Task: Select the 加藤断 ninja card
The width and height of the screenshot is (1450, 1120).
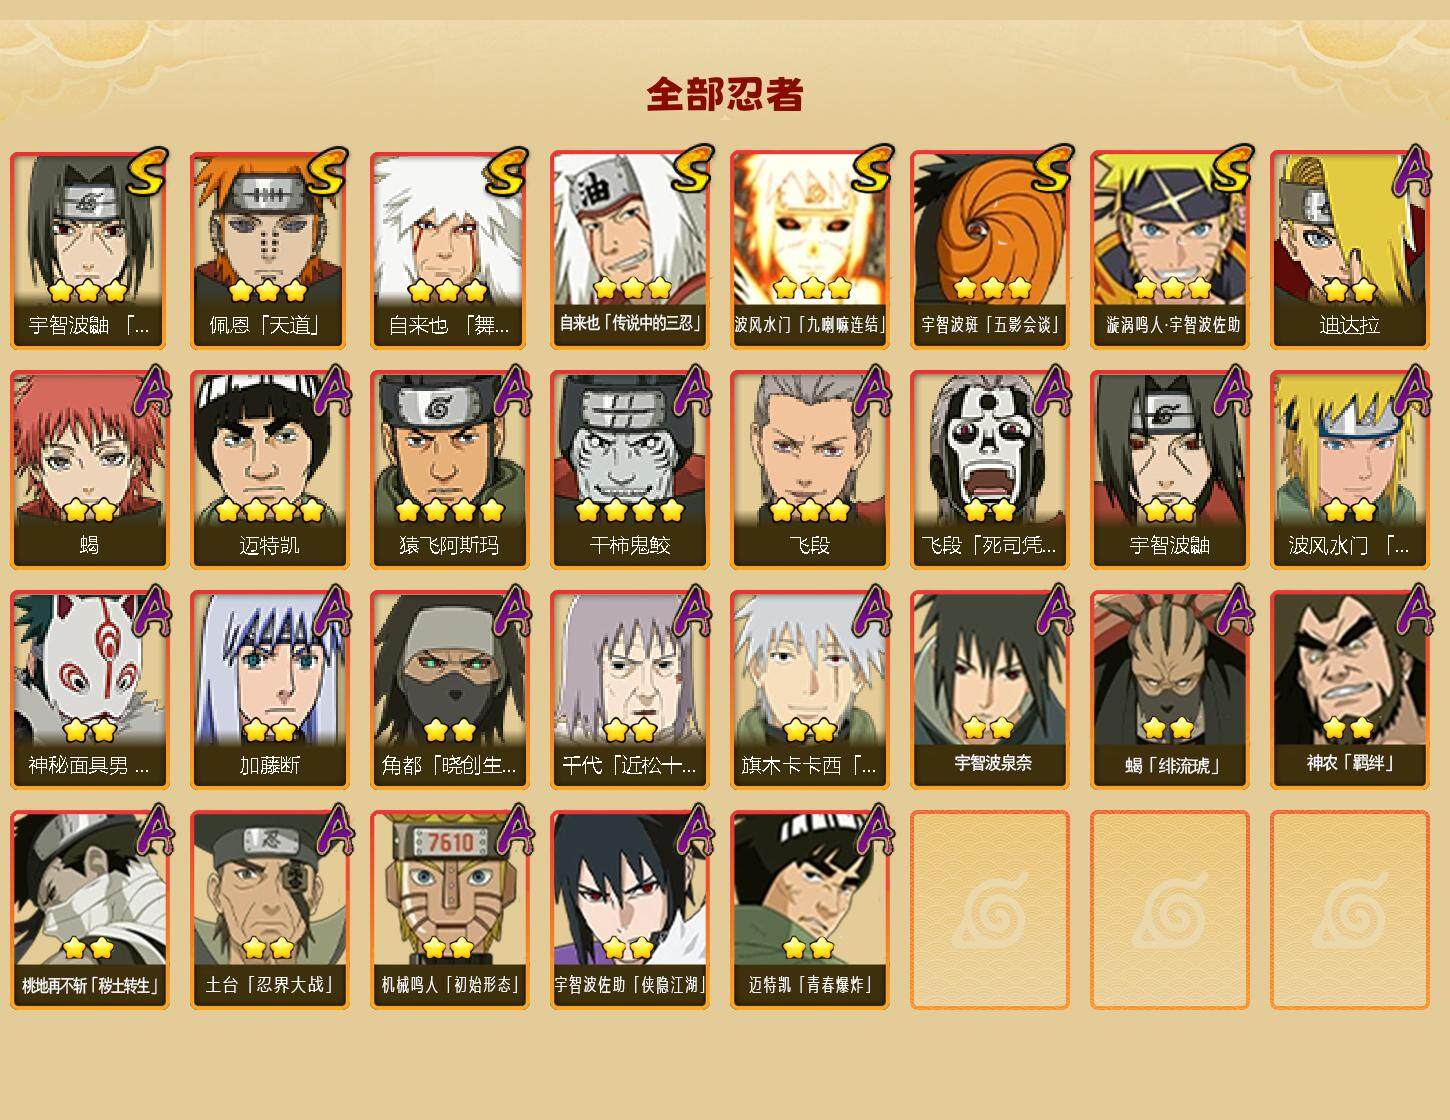Action: [x=269, y=690]
